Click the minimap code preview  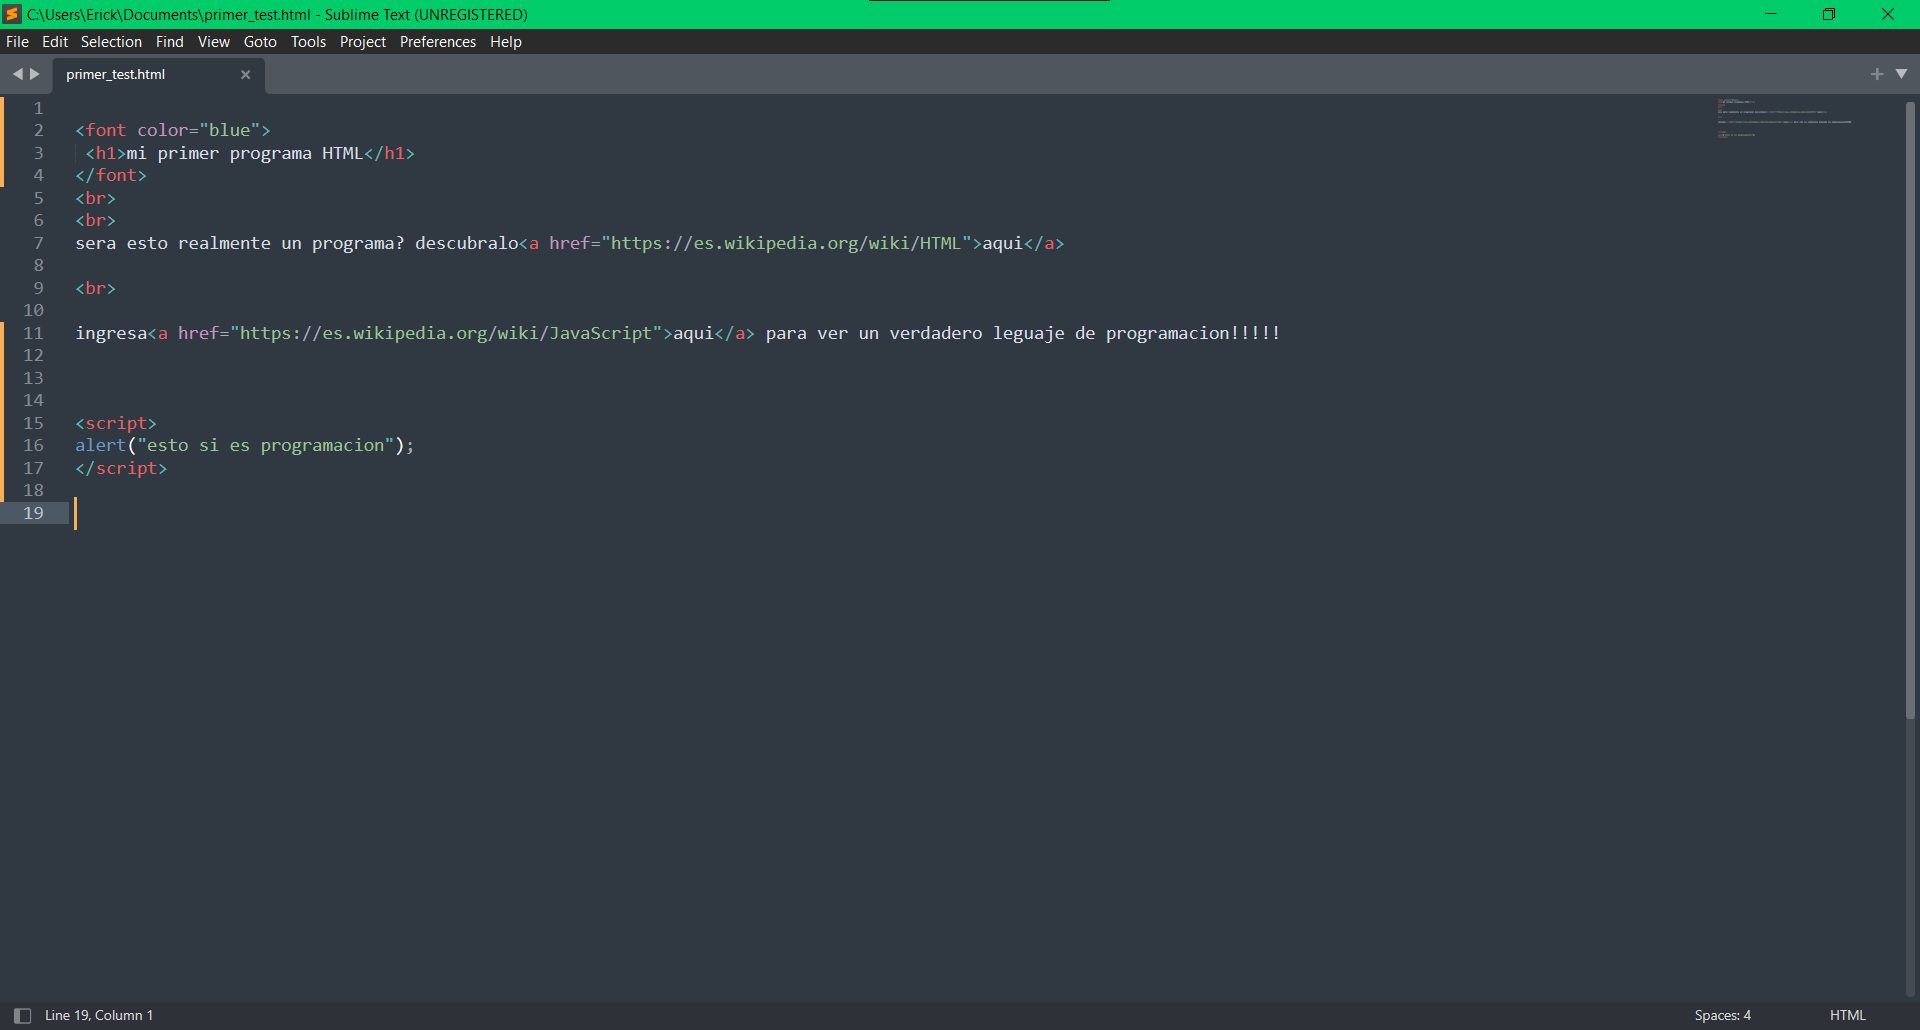click(x=1784, y=118)
